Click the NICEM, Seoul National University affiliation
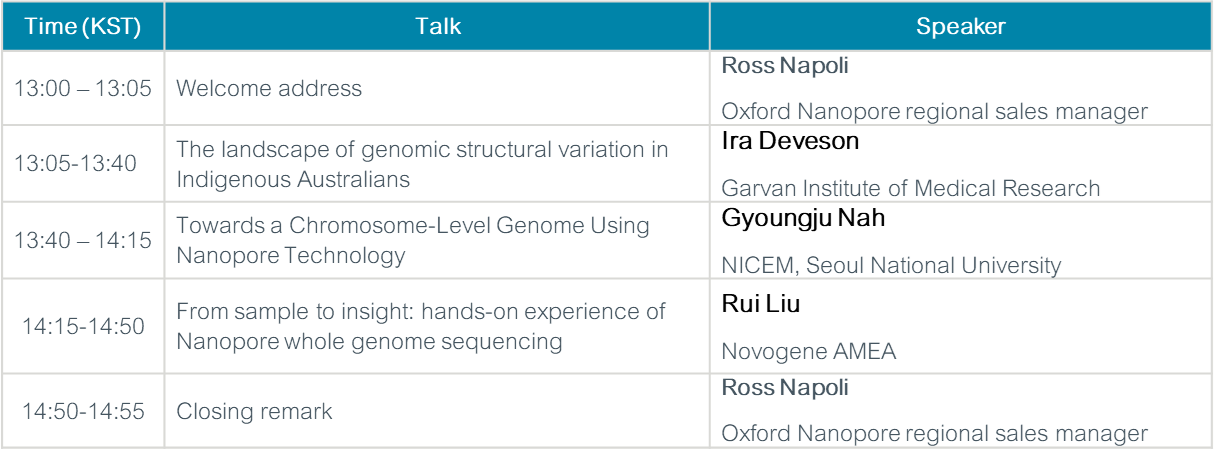The width and height of the screenshot is (1214, 461). pyautogui.click(x=891, y=265)
